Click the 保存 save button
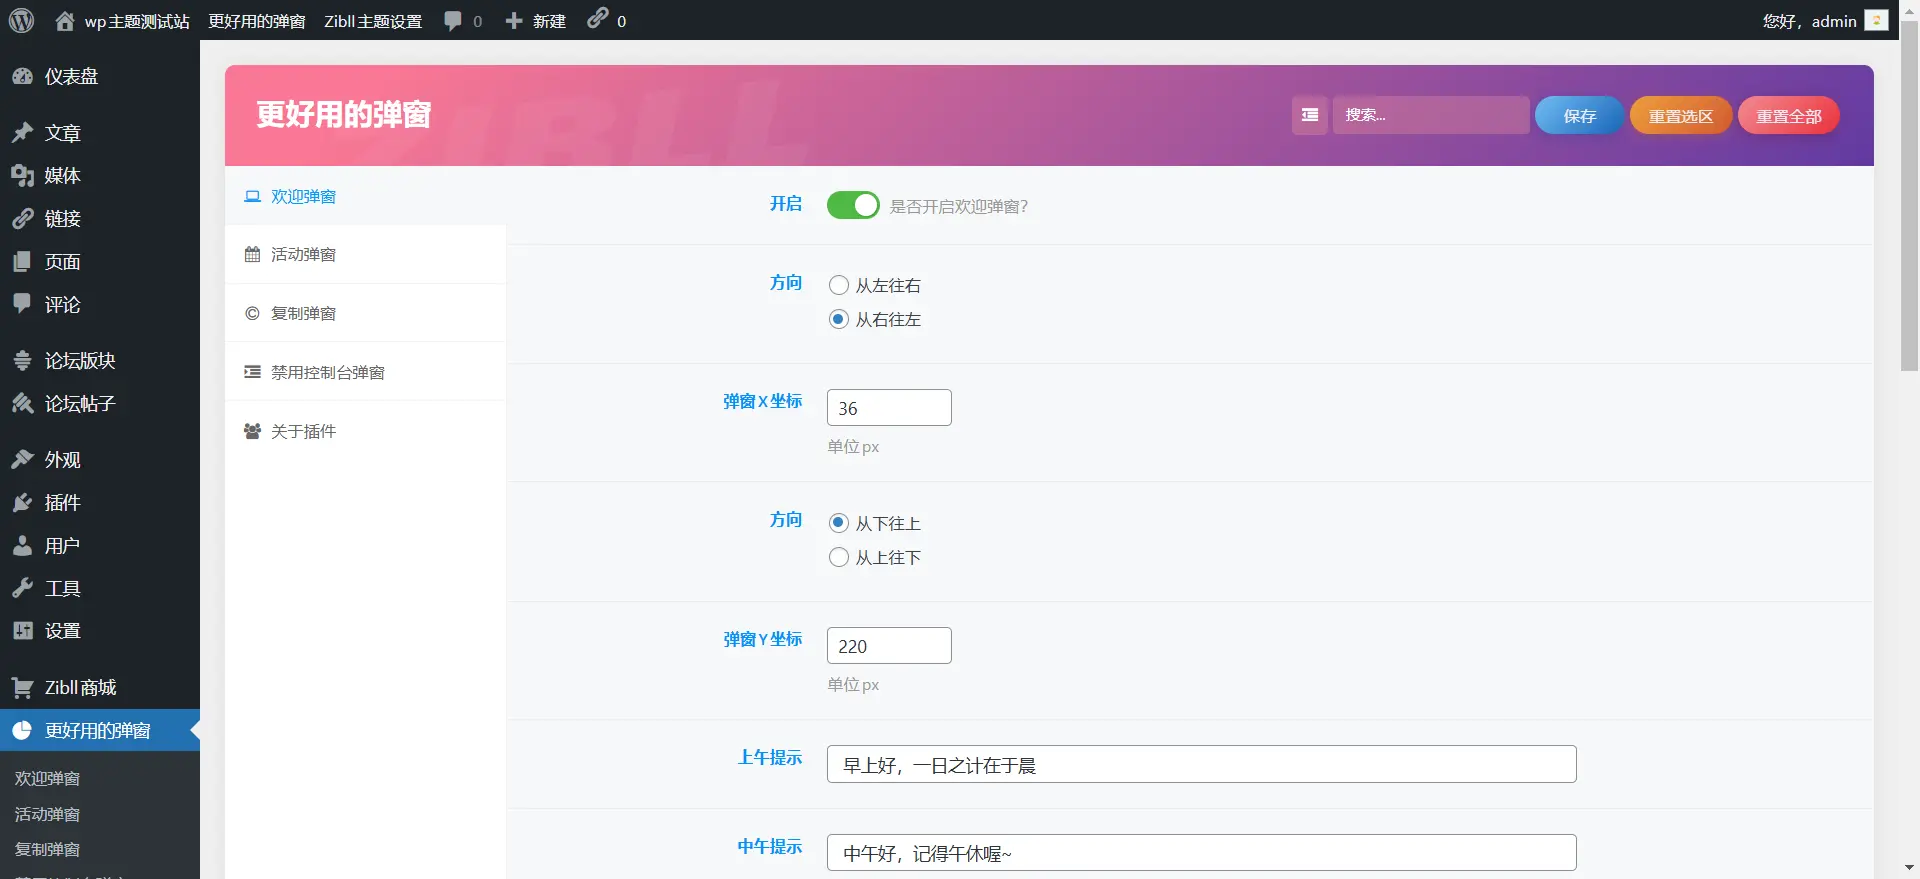 [x=1580, y=115]
